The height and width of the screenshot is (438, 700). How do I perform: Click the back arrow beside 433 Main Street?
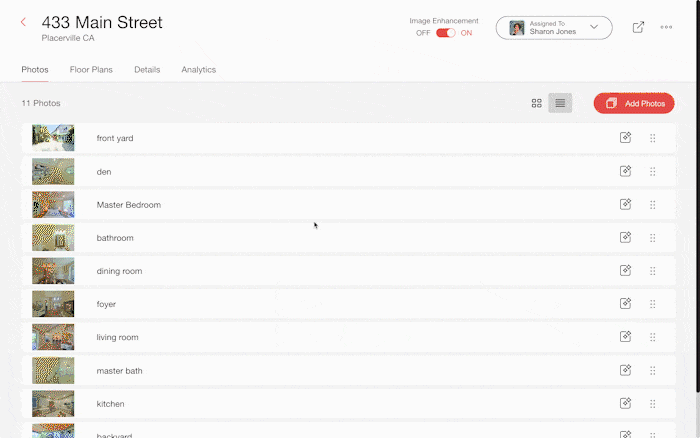(x=24, y=22)
